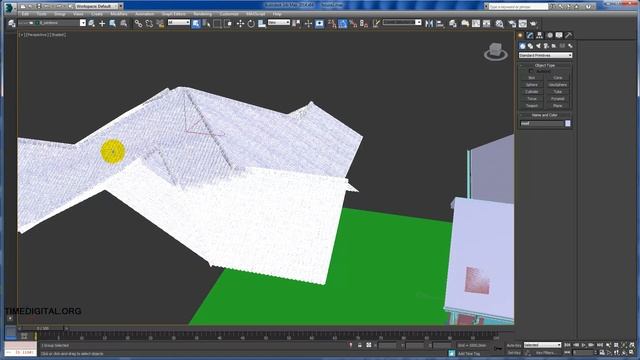Click the search keyword field in title bar
The height and width of the screenshot is (360, 640).
[518, 7]
